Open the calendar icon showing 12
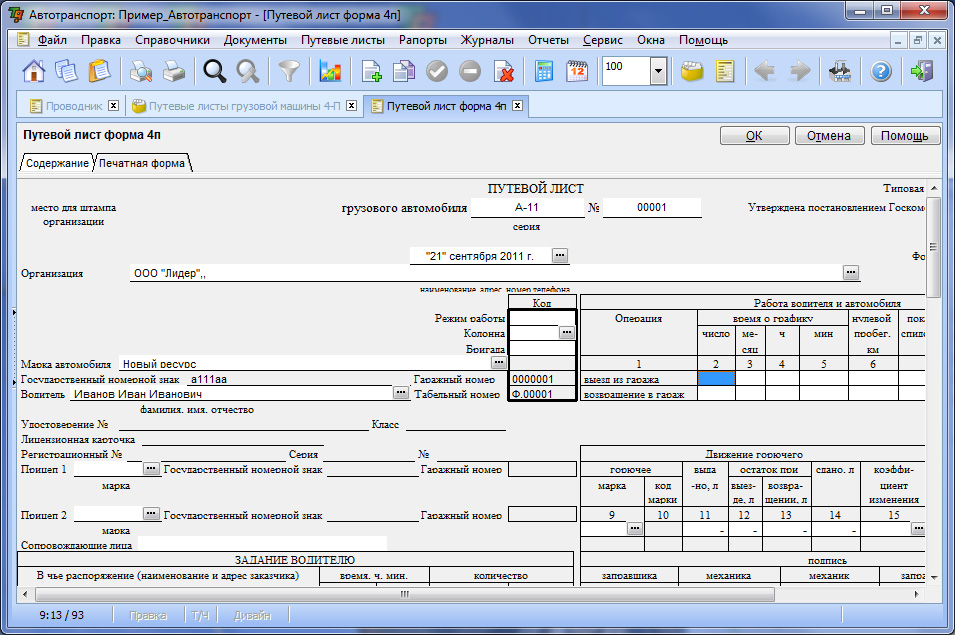 577,71
